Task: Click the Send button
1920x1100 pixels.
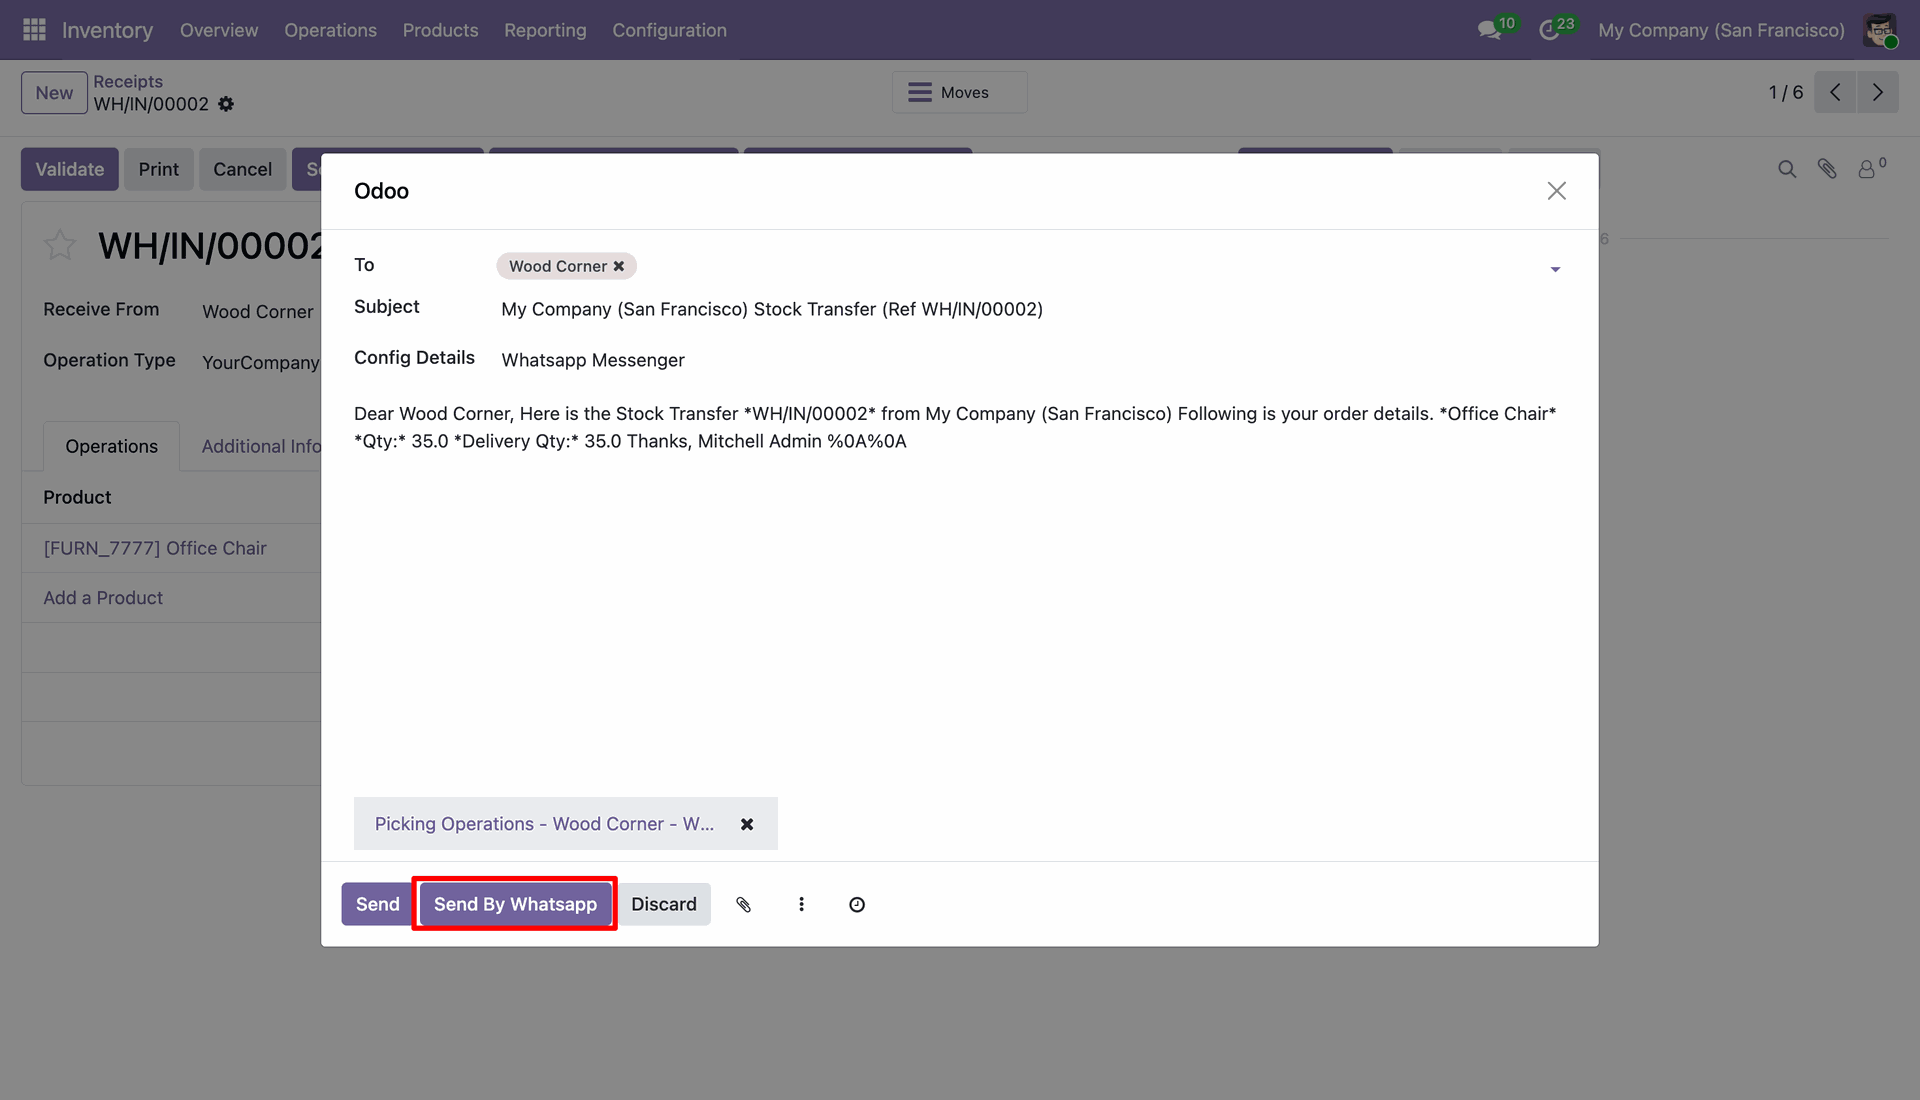Action: [x=377, y=904]
